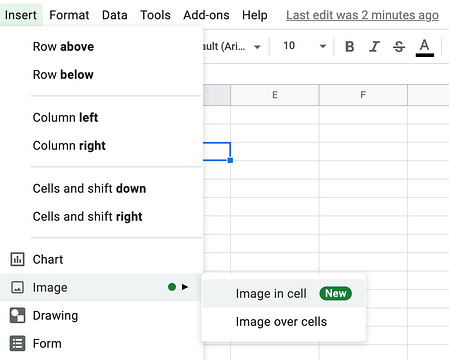Open the Insert menu

tap(21, 15)
